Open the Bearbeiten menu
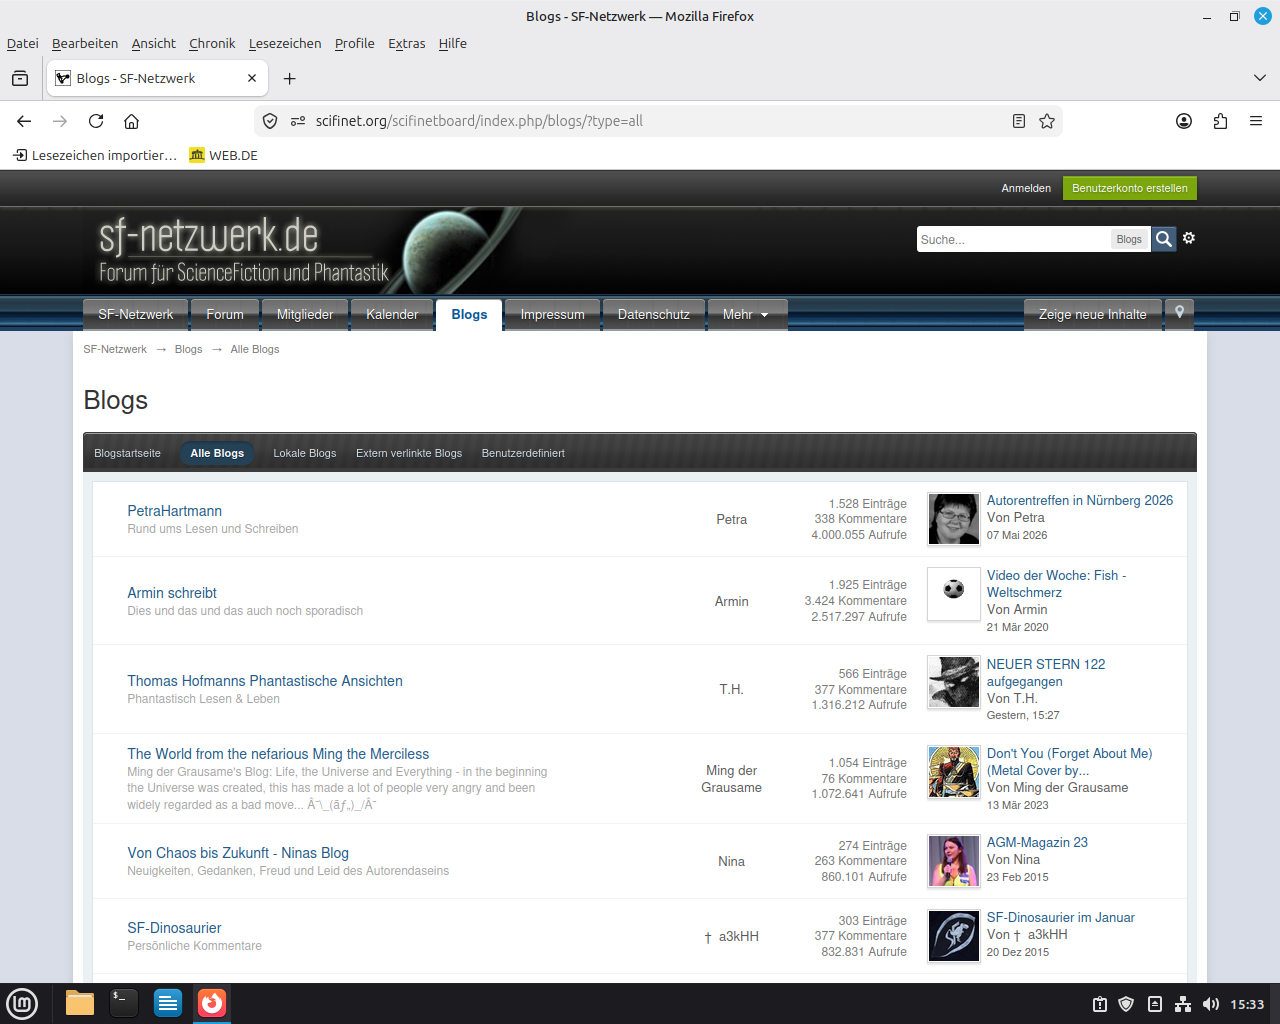Viewport: 1280px width, 1024px height. [x=85, y=43]
